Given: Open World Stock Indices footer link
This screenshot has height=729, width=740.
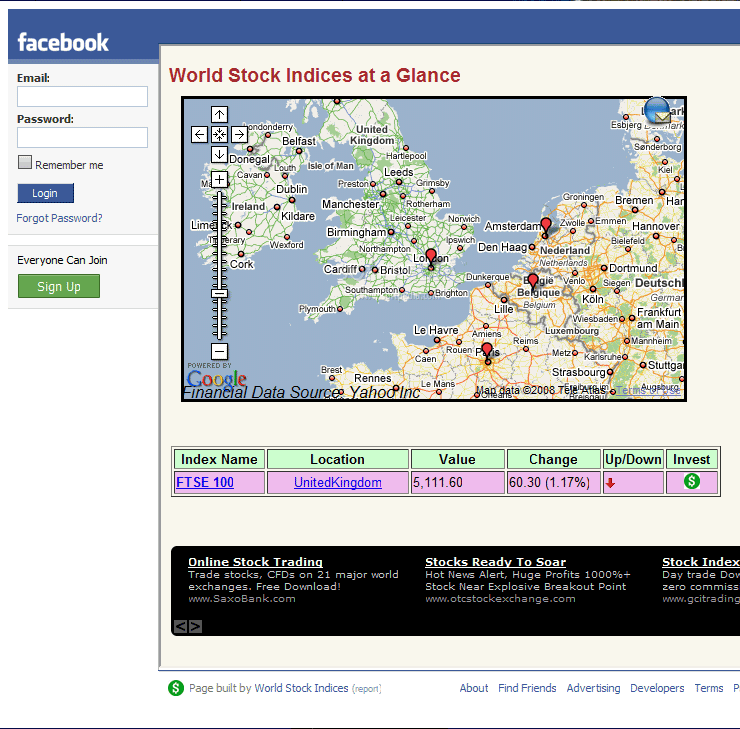Looking at the screenshot, I should pyautogui.click(x=301, y=688).
